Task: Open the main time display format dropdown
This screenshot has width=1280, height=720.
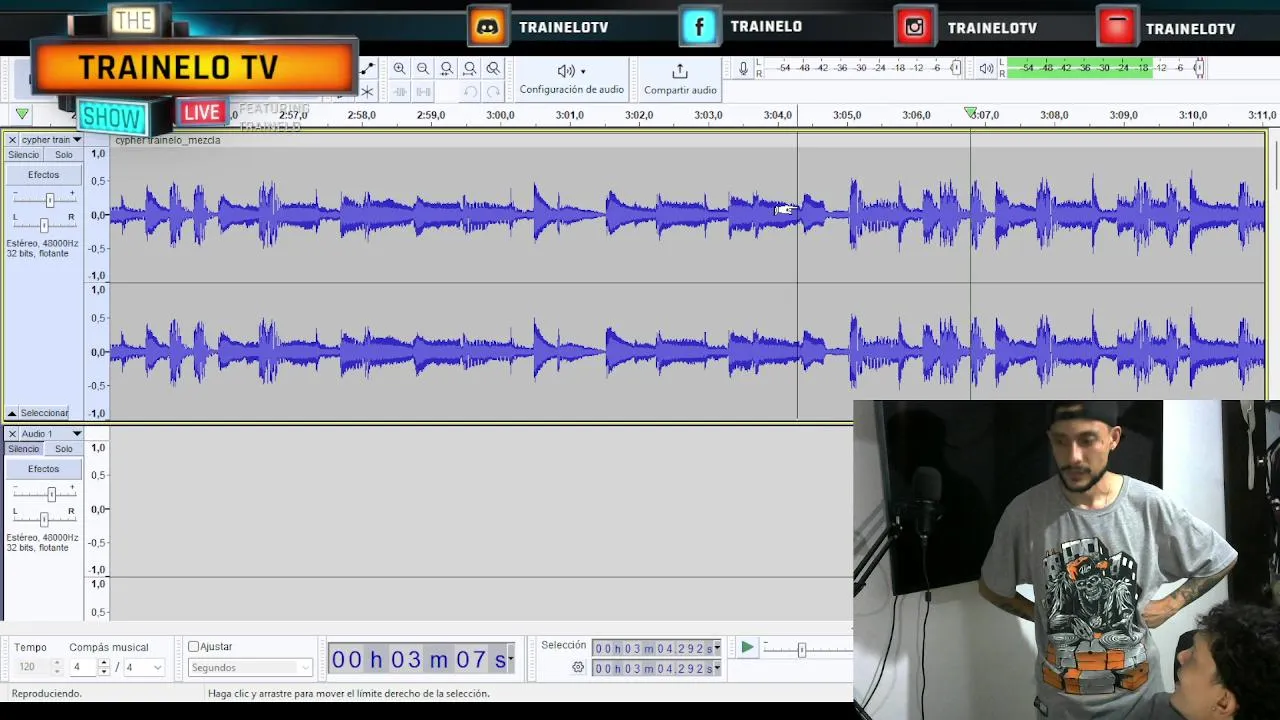Action: tap(511, 659)
